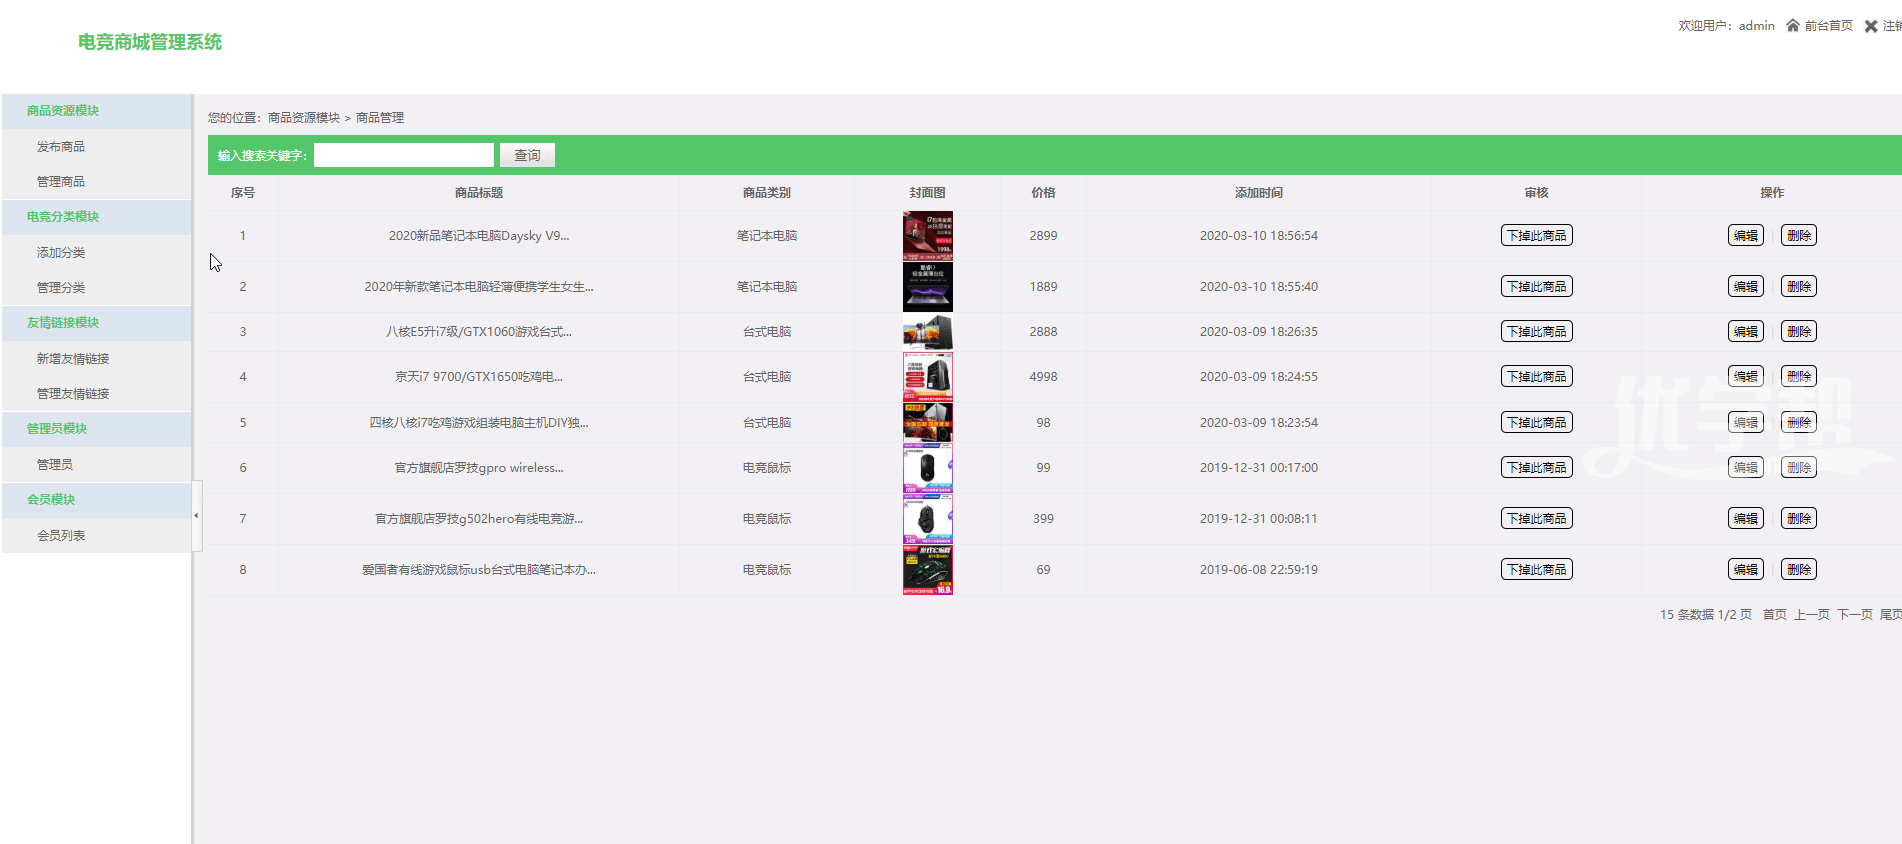Open the Daysky V9 laptop cover thumbnail
The height and width of the screenshot is (844, 1902).
pyautogui.click(x=927, y=236)
